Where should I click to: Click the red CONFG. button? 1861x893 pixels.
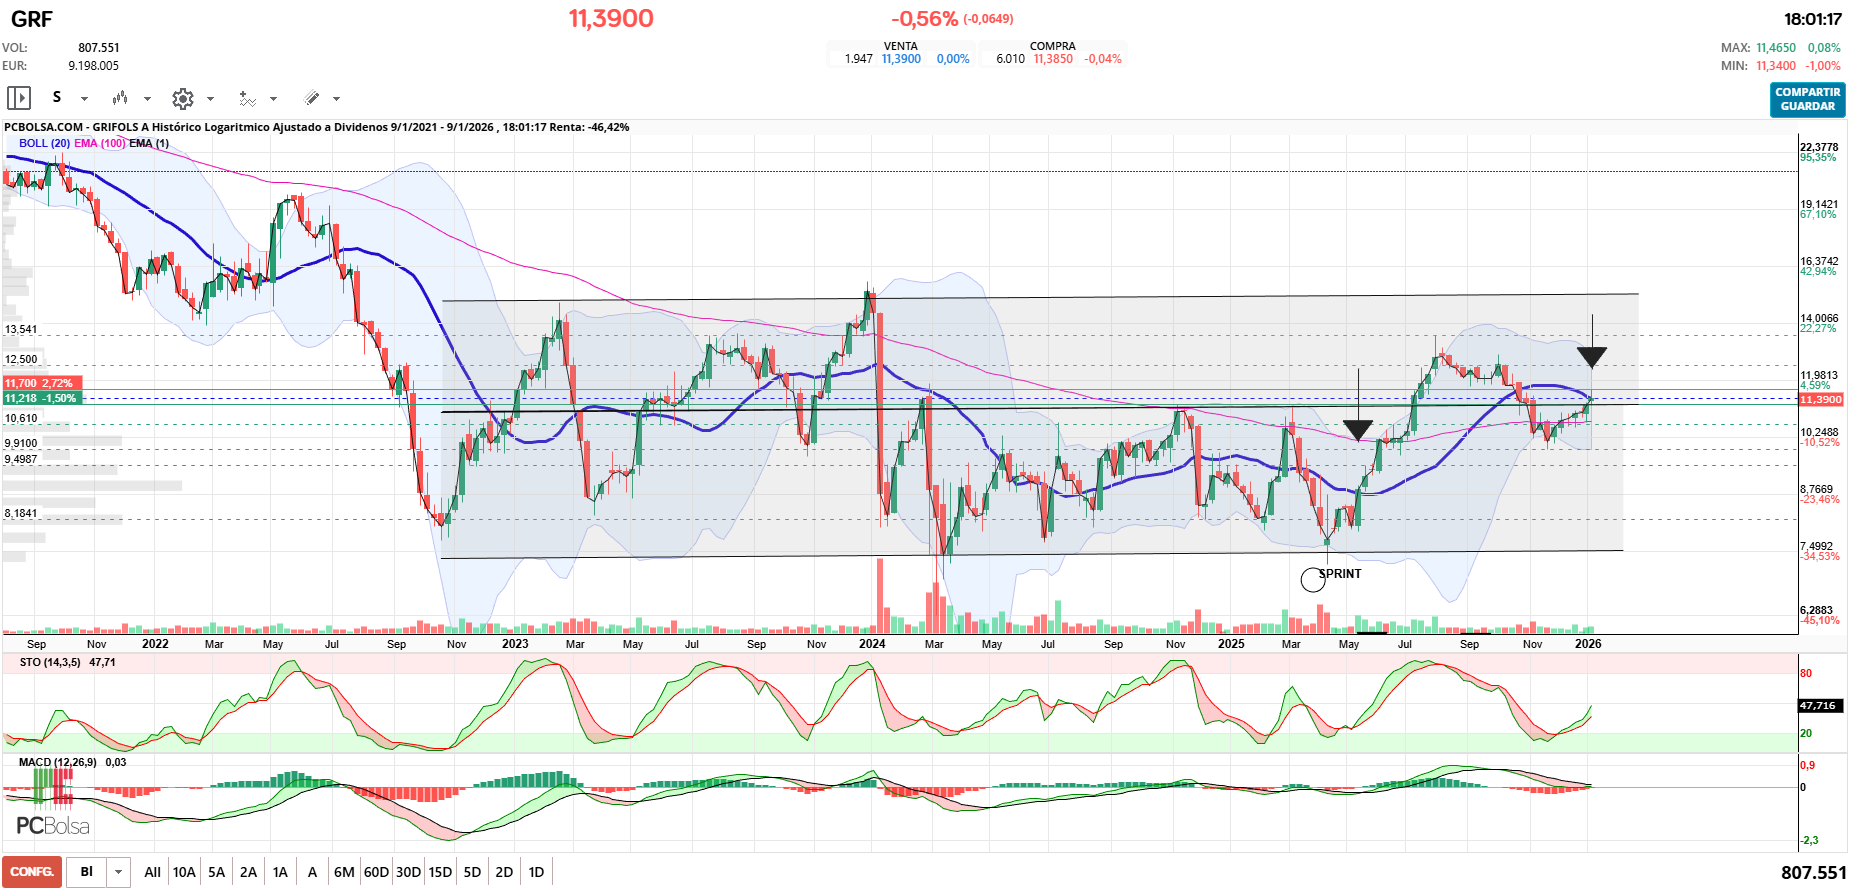[x=32, y=872]
